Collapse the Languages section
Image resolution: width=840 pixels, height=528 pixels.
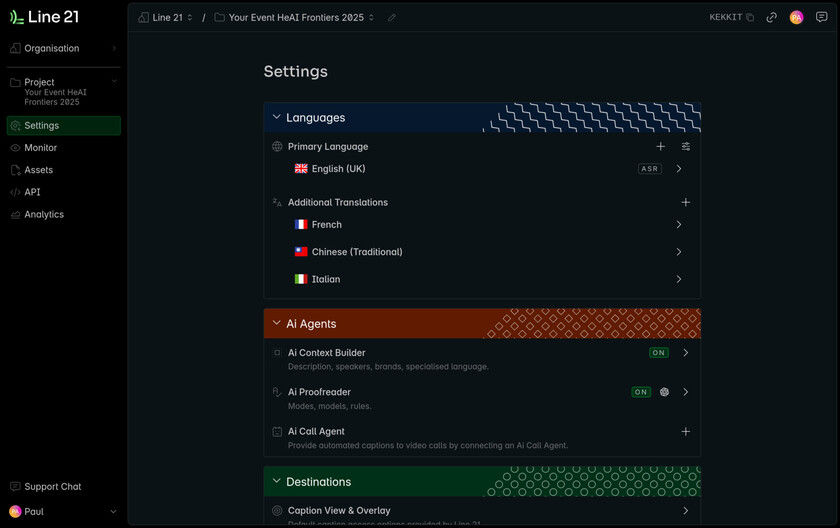(277, 117)
